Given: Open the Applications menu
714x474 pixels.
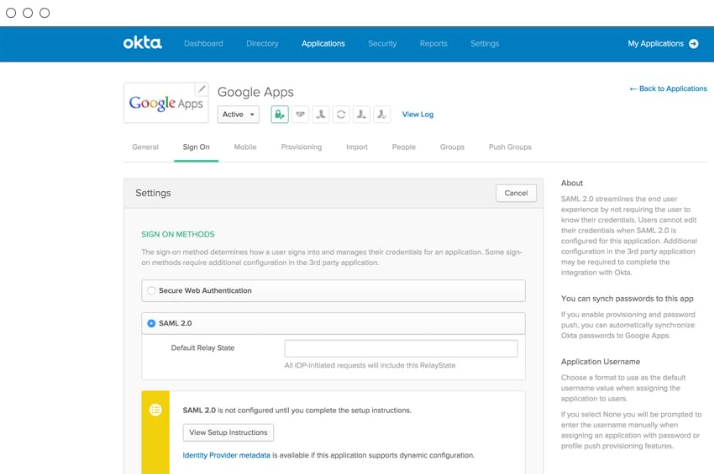Looking at the screenshot, I should [x=323, y=44].
